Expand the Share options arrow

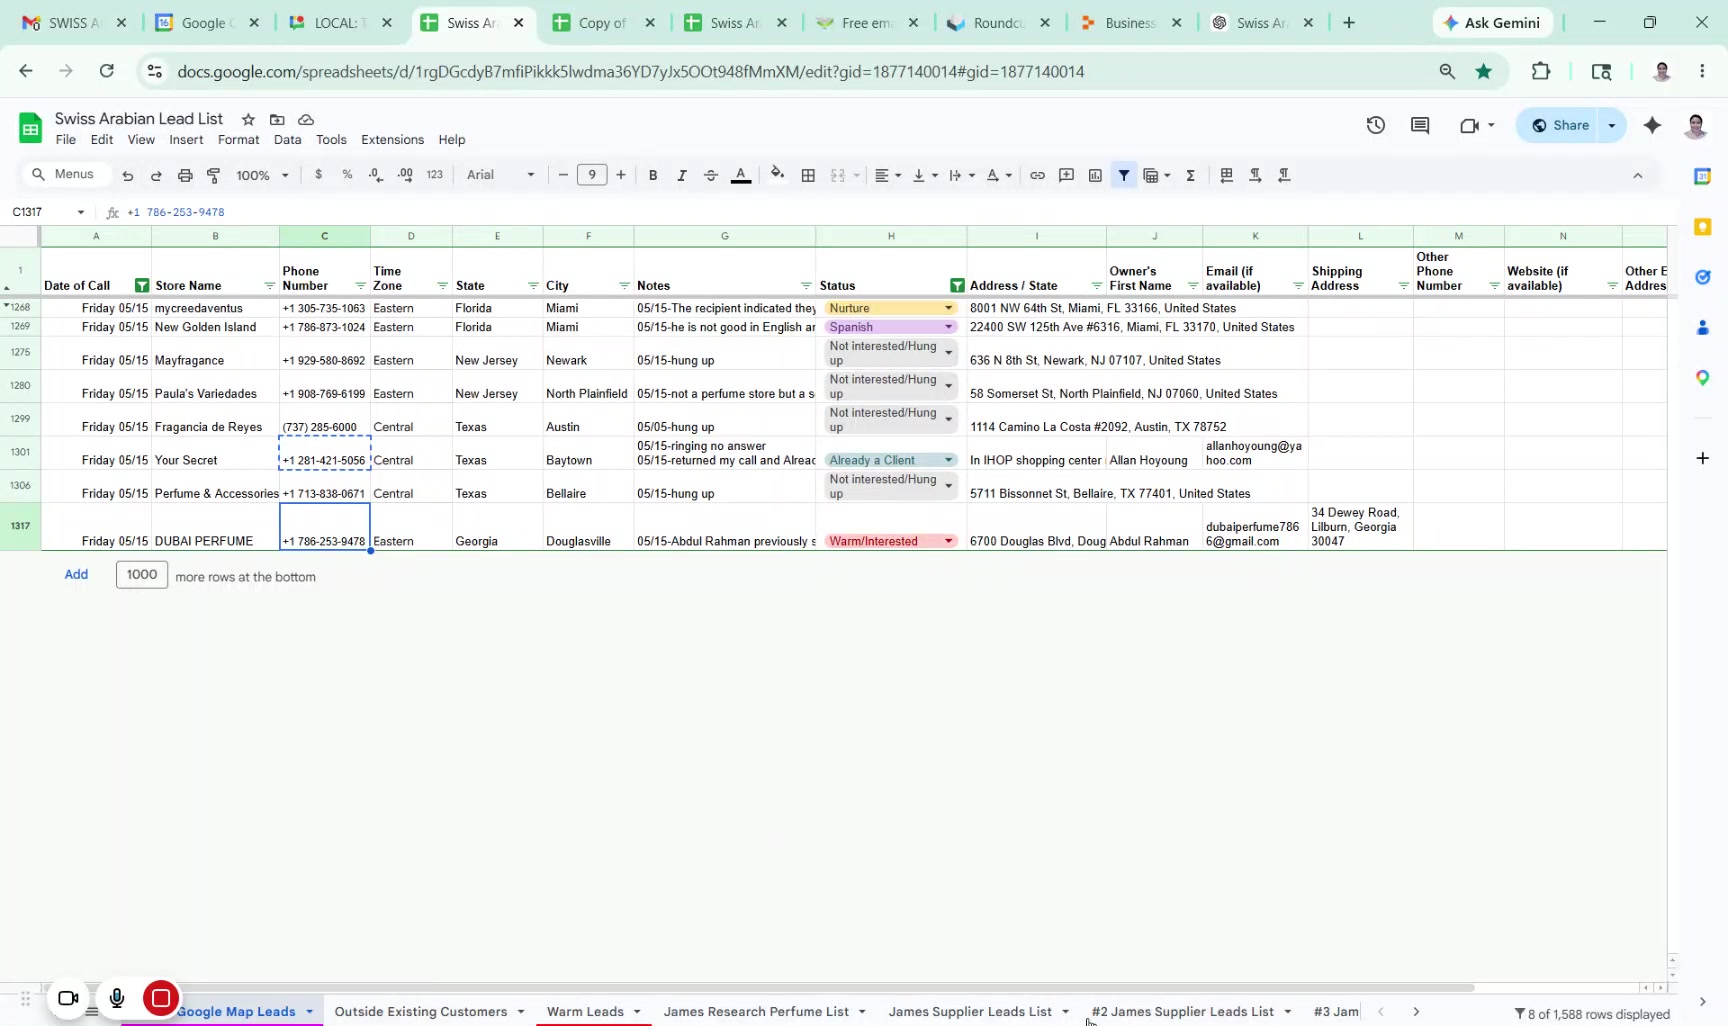coord(1612,125)
